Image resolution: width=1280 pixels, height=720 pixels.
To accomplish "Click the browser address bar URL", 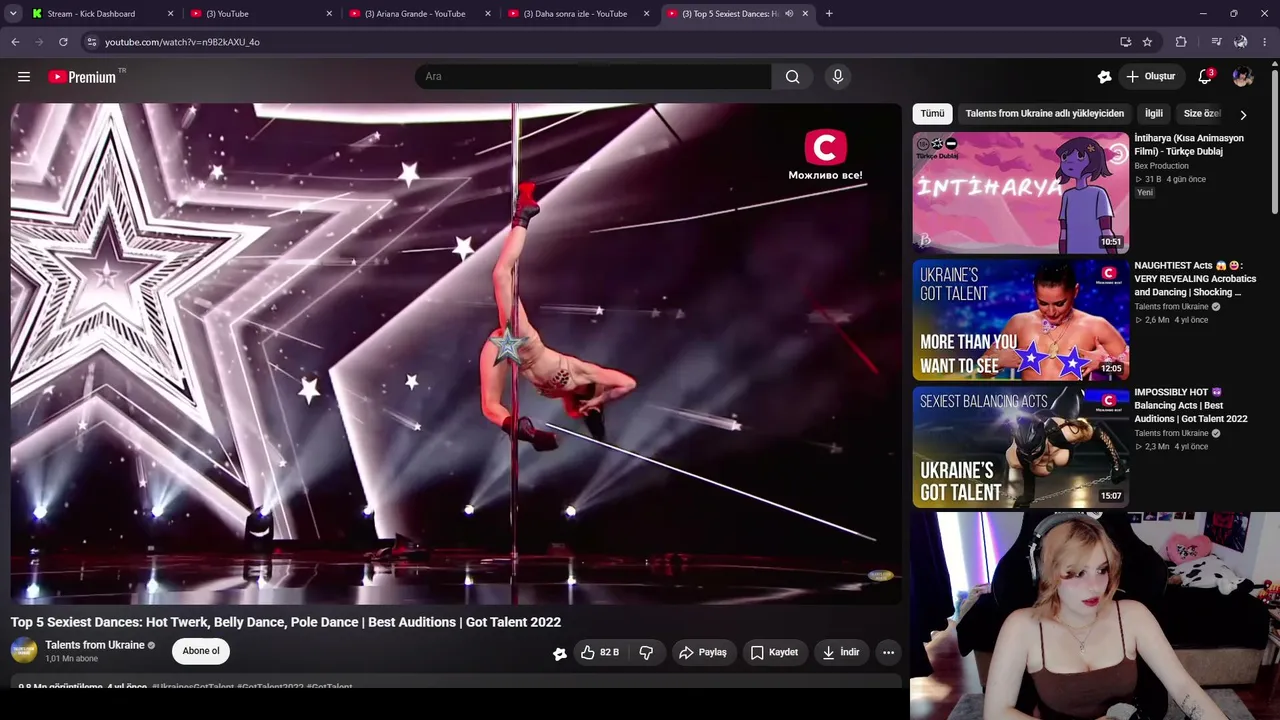I will tap(182, 42).
